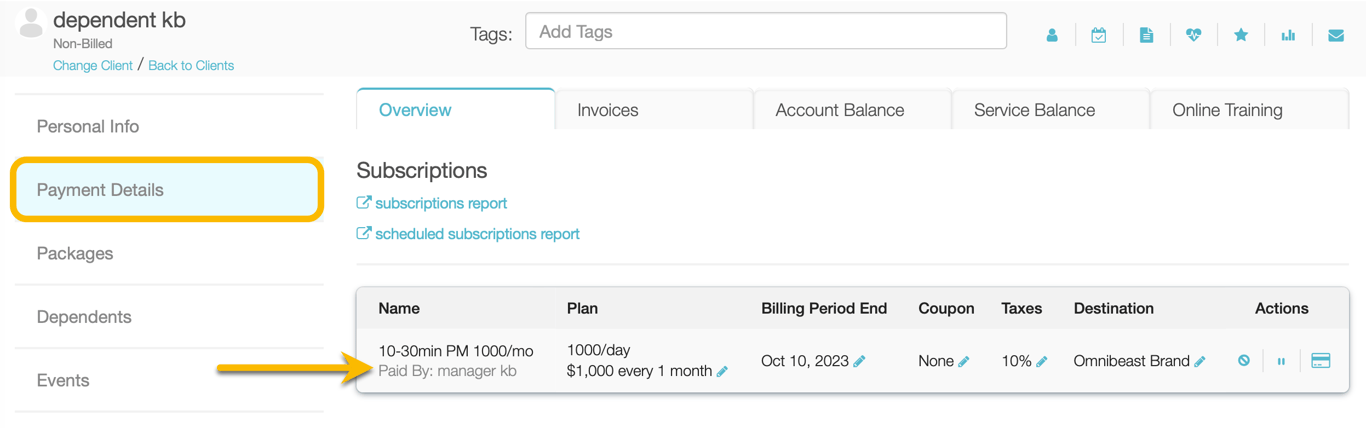Select Packages in sidebar
1366x428 pixels.
169,253
